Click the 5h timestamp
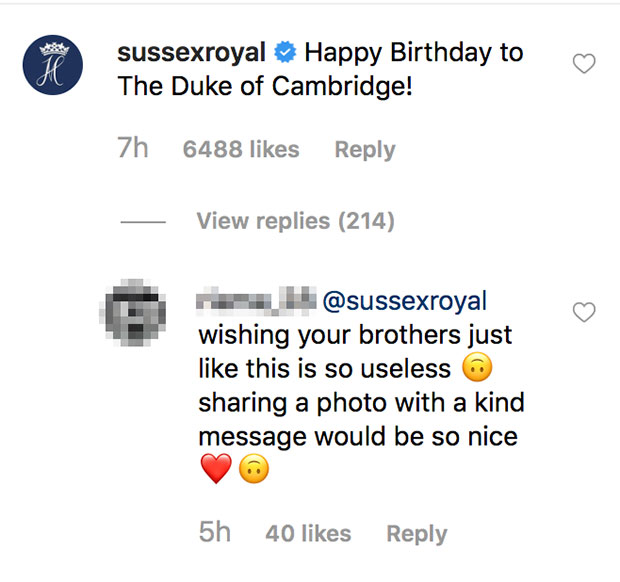This screenshot has width=620, height=582. click(x=215, y=534)
